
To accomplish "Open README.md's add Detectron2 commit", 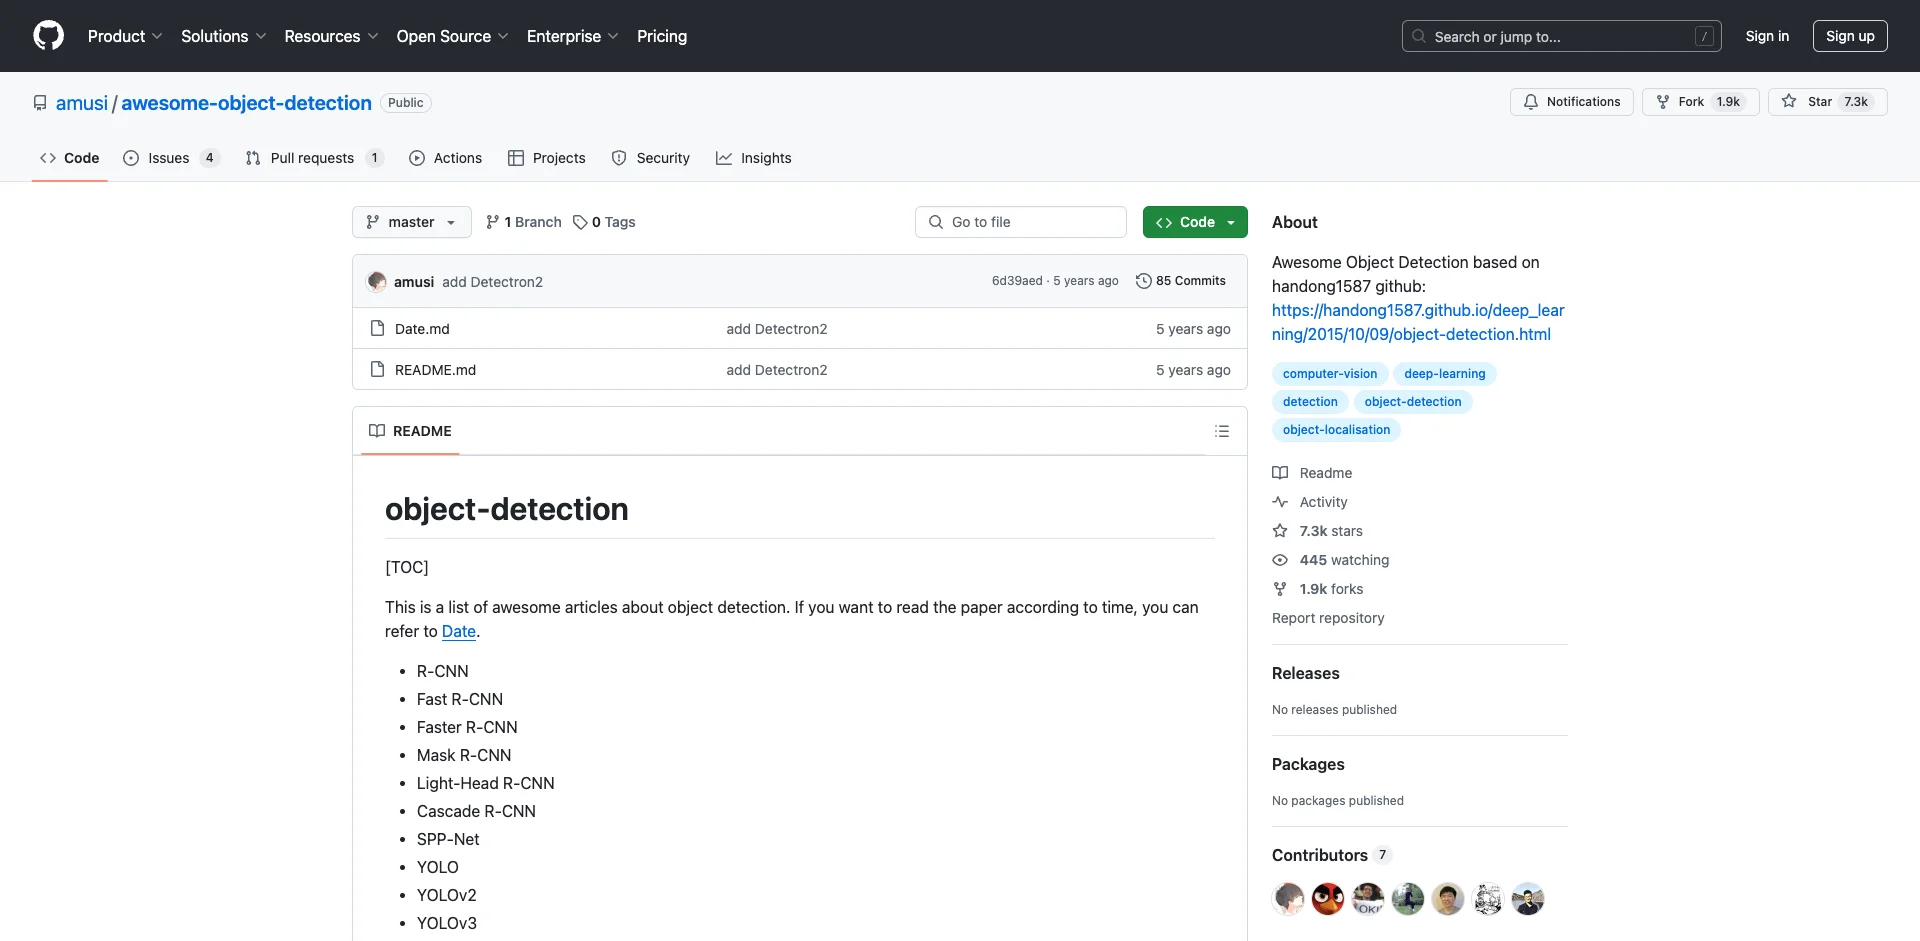I will click(x=777, y=370).
